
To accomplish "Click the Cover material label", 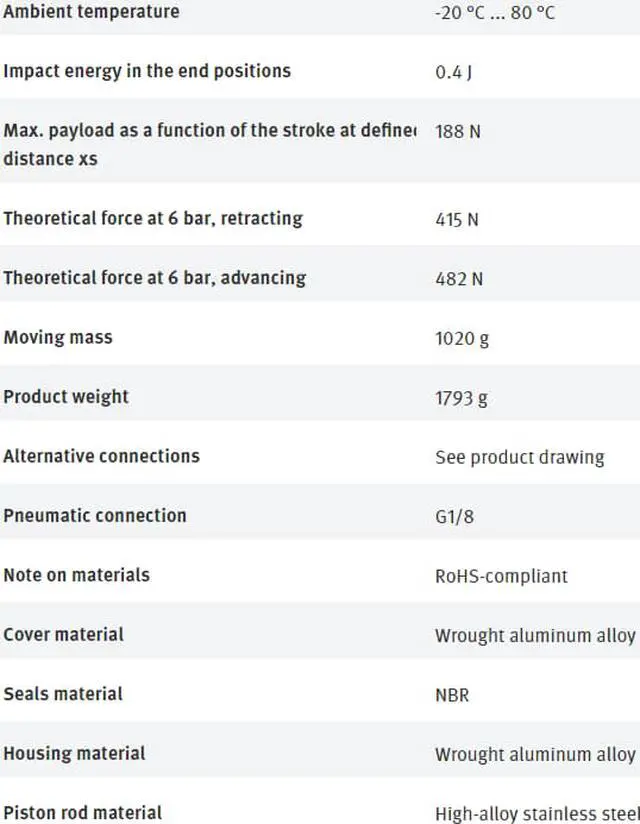I will 64,634.
